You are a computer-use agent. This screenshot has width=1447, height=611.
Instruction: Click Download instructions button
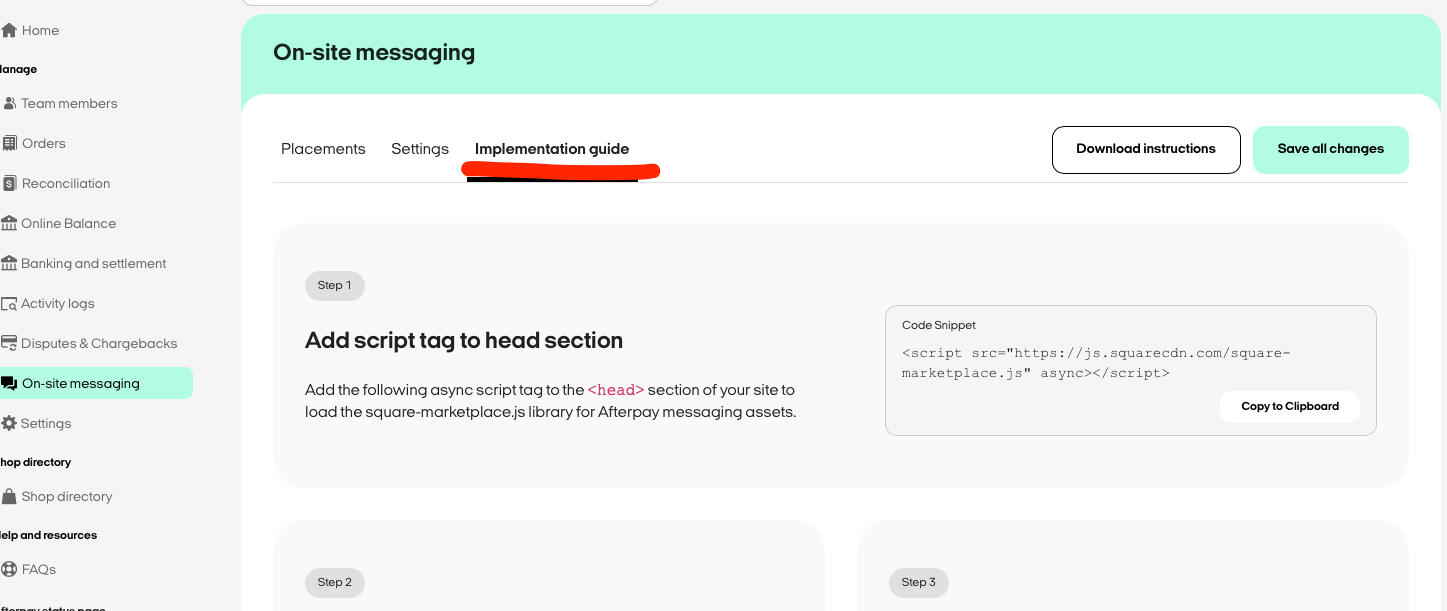pos(1146,149)
